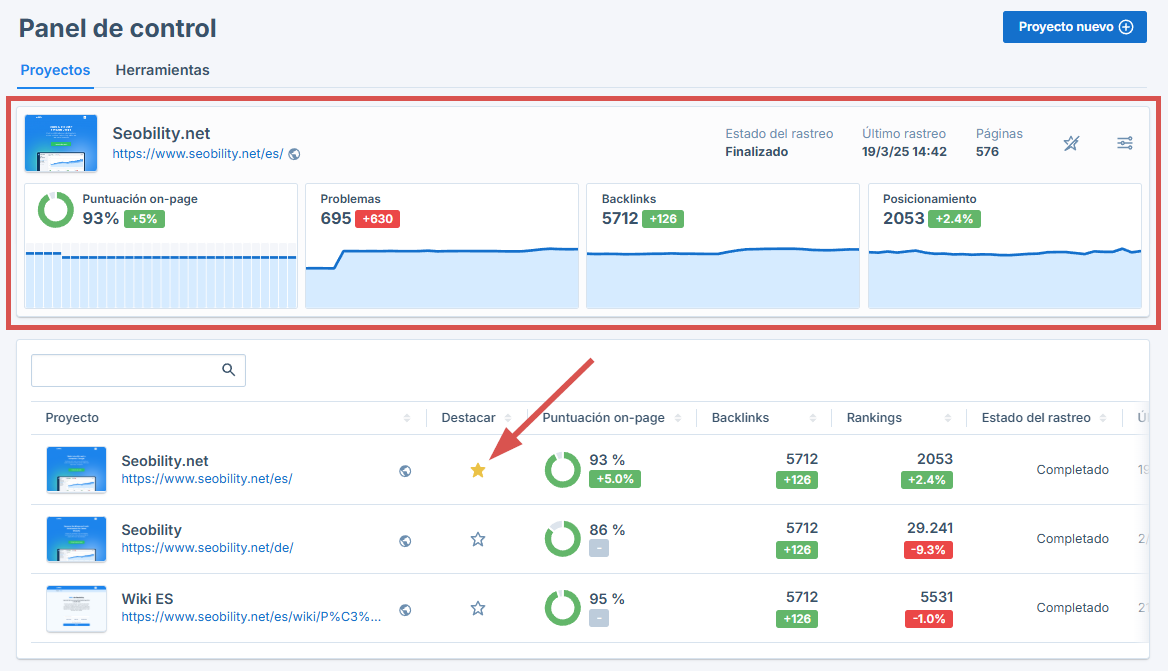Click globe icon in Seobility /de/ row
This screenshot has width=1168, height=671.
pos(405,541)
